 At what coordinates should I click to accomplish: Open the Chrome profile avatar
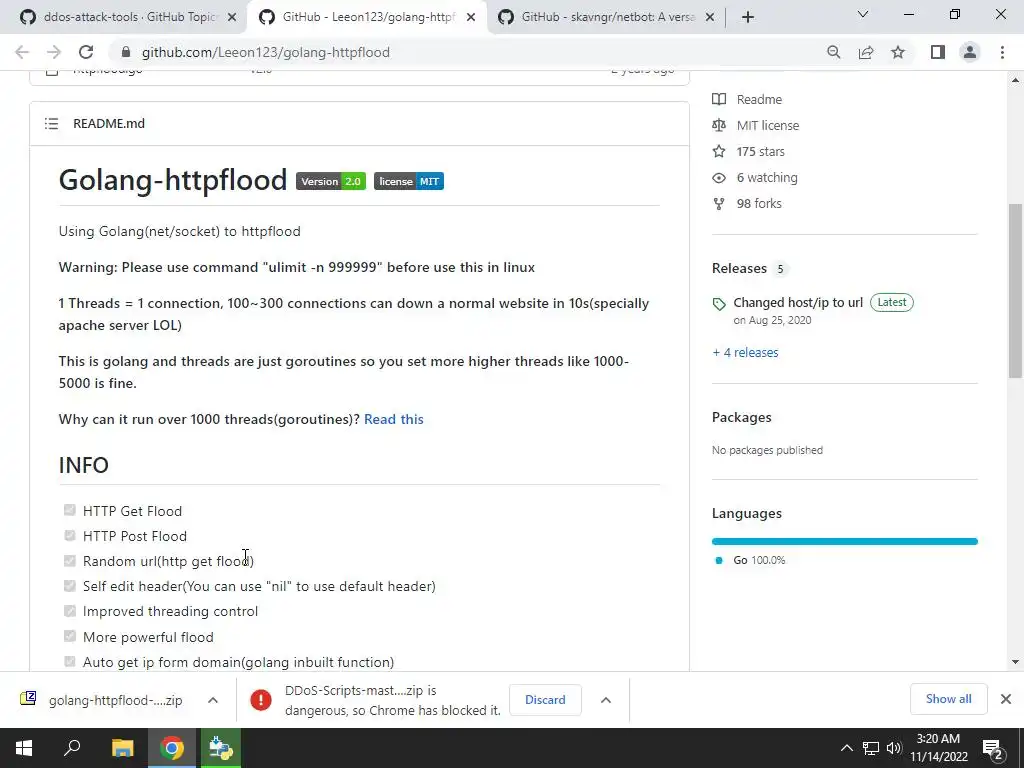coord(970,52)
